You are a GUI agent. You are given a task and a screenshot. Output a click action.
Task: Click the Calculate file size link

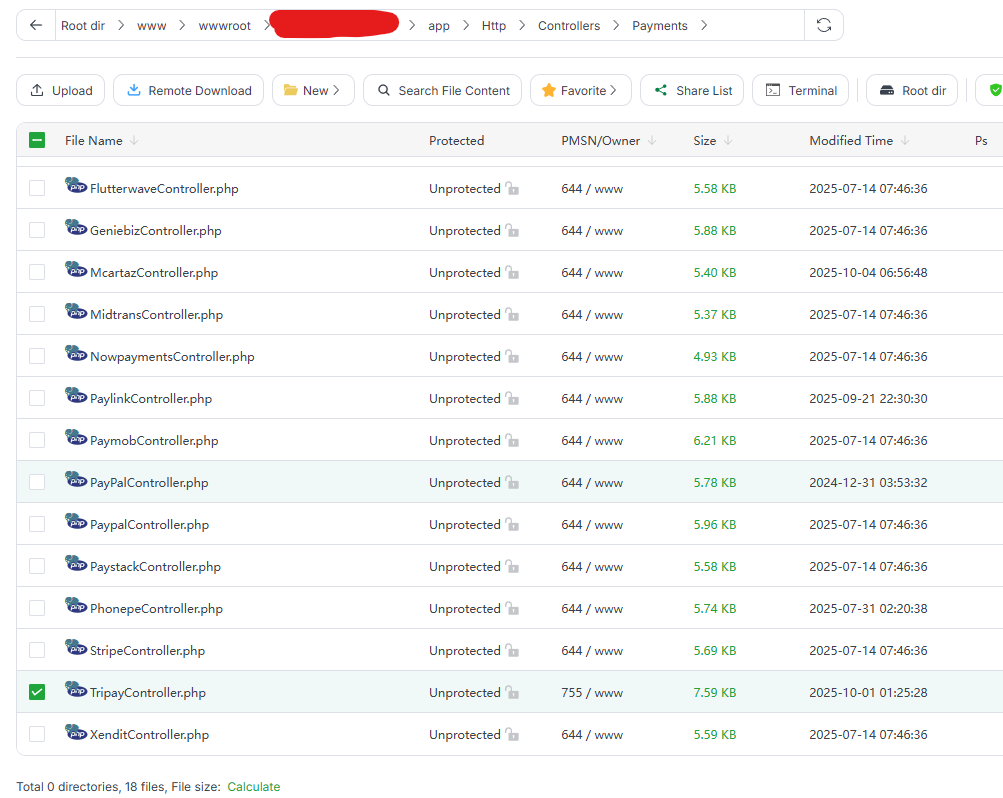click(253, 787)
